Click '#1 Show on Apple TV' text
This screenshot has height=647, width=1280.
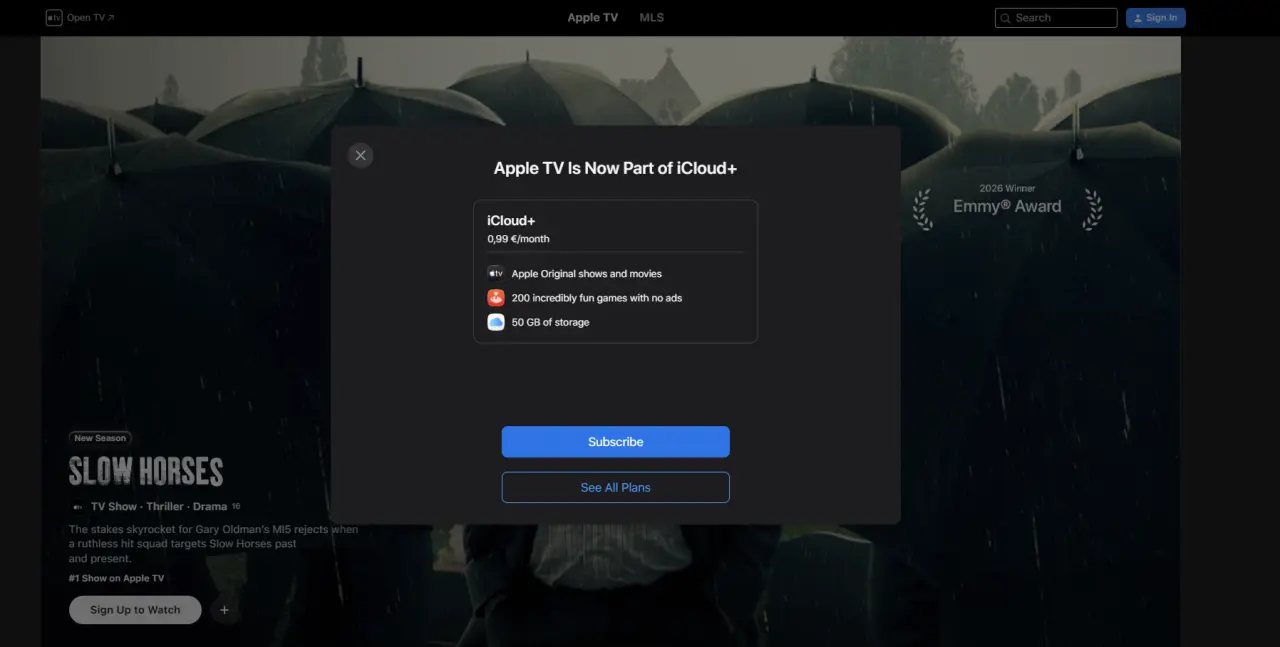tap(116, 578)
